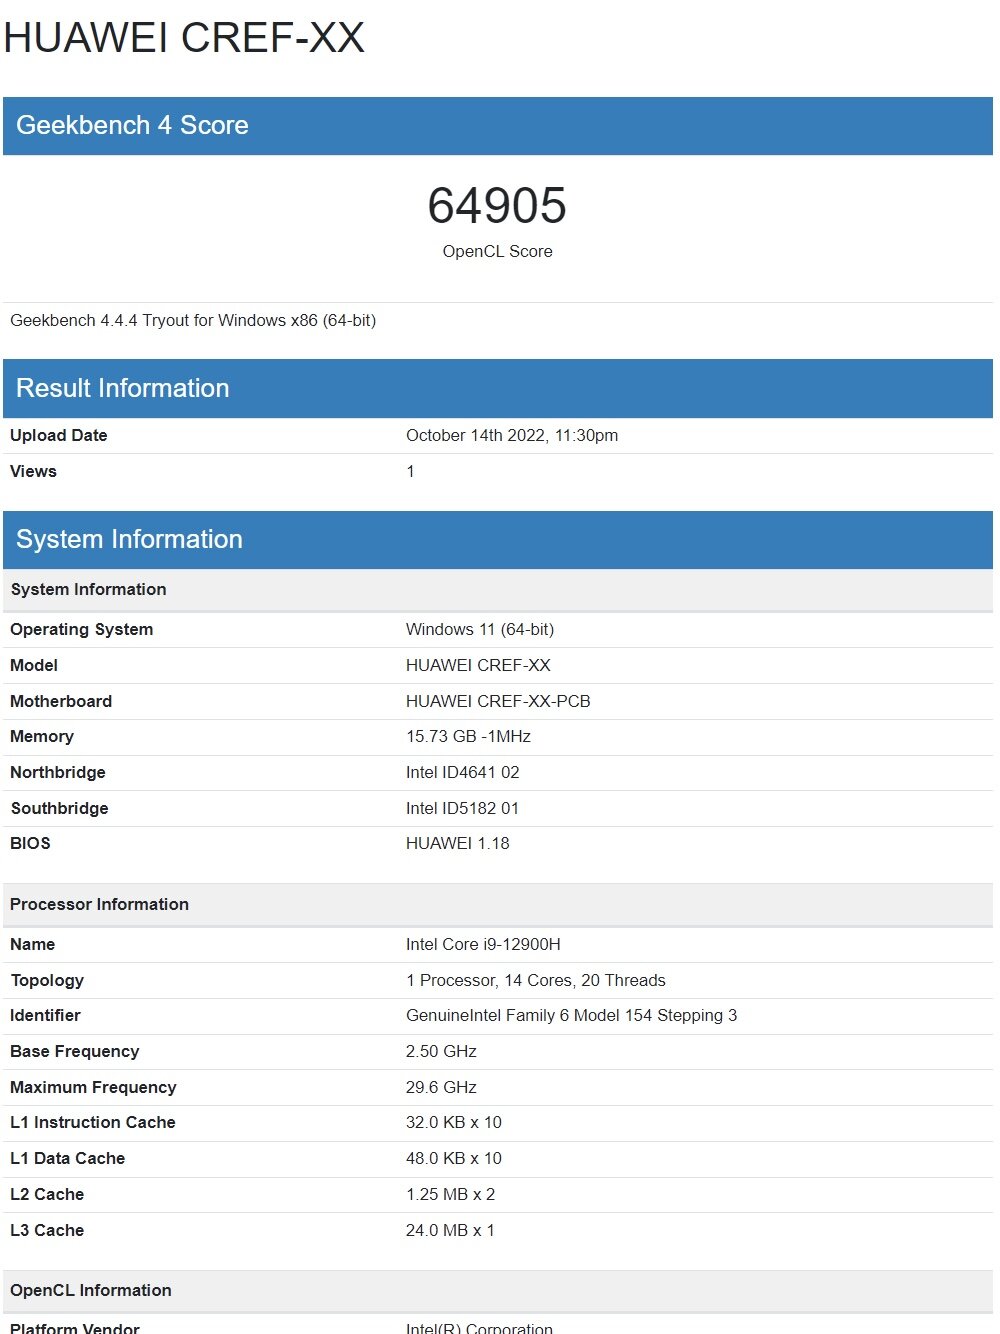
Task: Select the Views count value "1"
Action: pos(410,472)
